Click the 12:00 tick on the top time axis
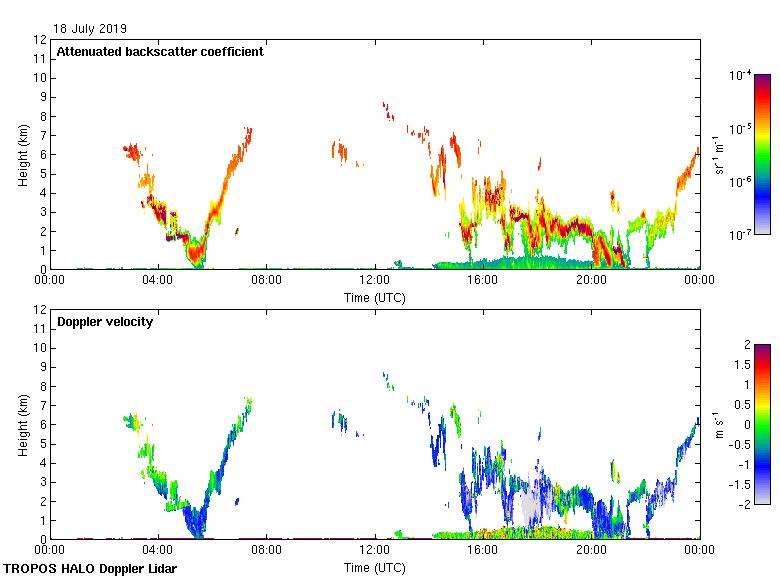Image resolution: width=780 pixels, height=580 pixels. 375,281
